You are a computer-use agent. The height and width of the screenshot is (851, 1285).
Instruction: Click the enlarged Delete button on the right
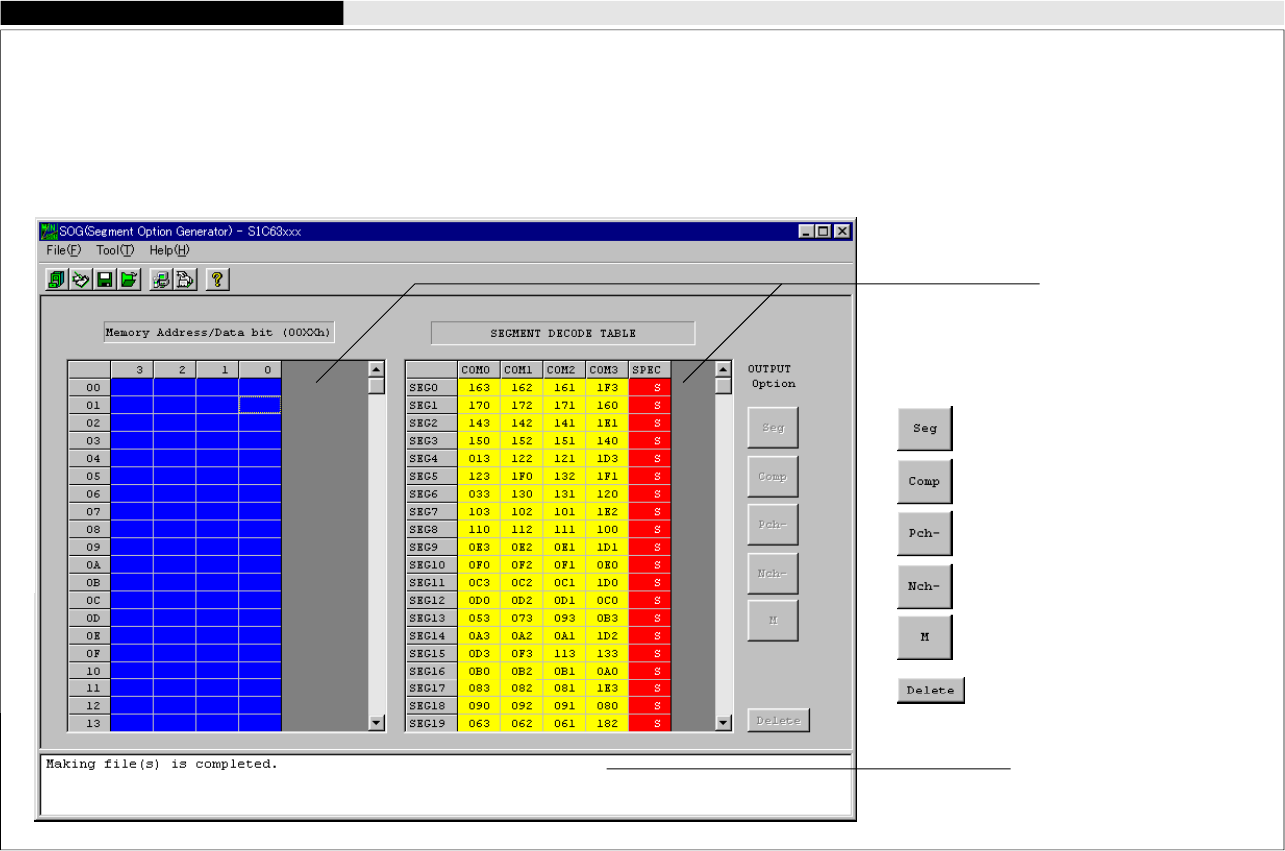(x=930, y=690)
